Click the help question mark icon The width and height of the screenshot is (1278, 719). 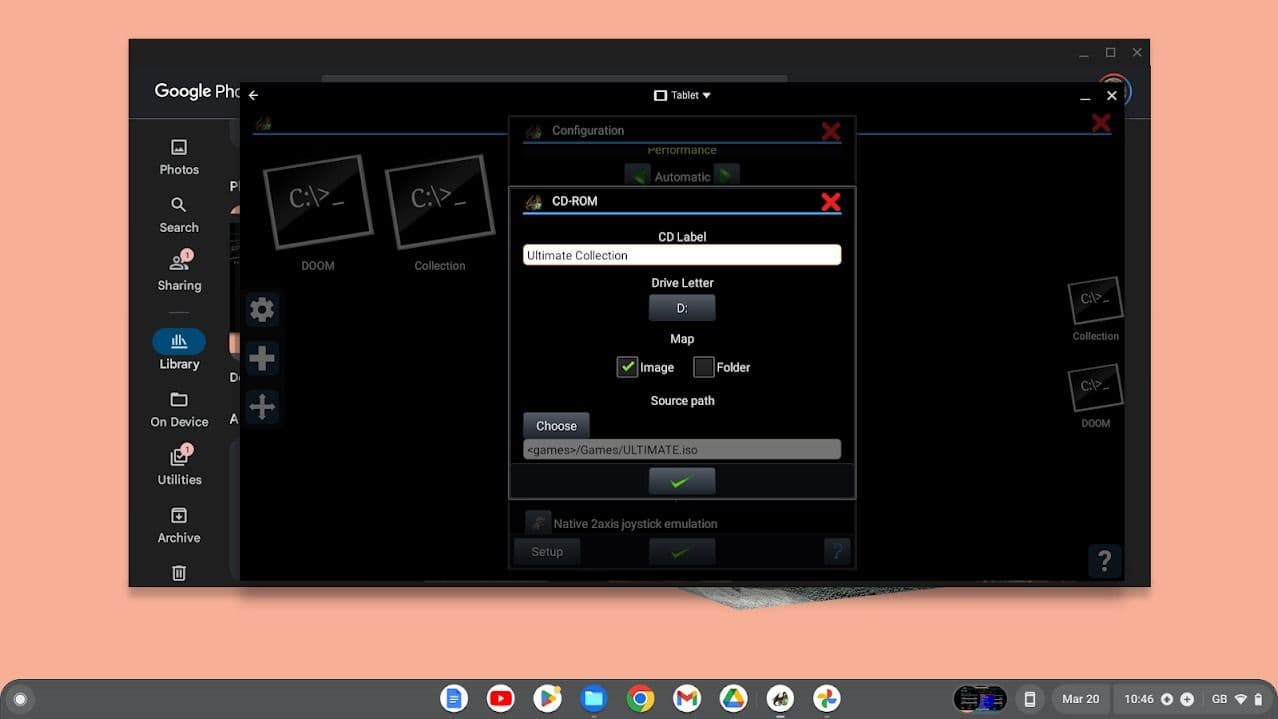click(1104, 561)
